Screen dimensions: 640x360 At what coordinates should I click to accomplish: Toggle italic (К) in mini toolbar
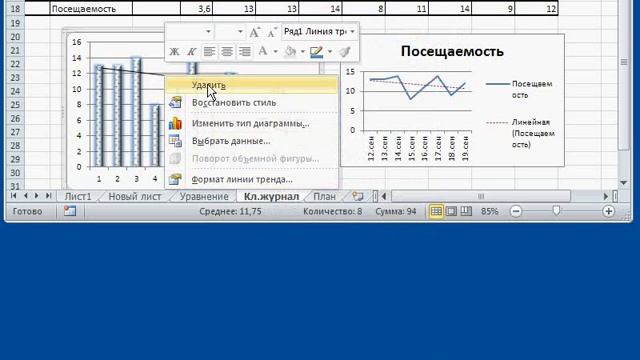[191, 52]
